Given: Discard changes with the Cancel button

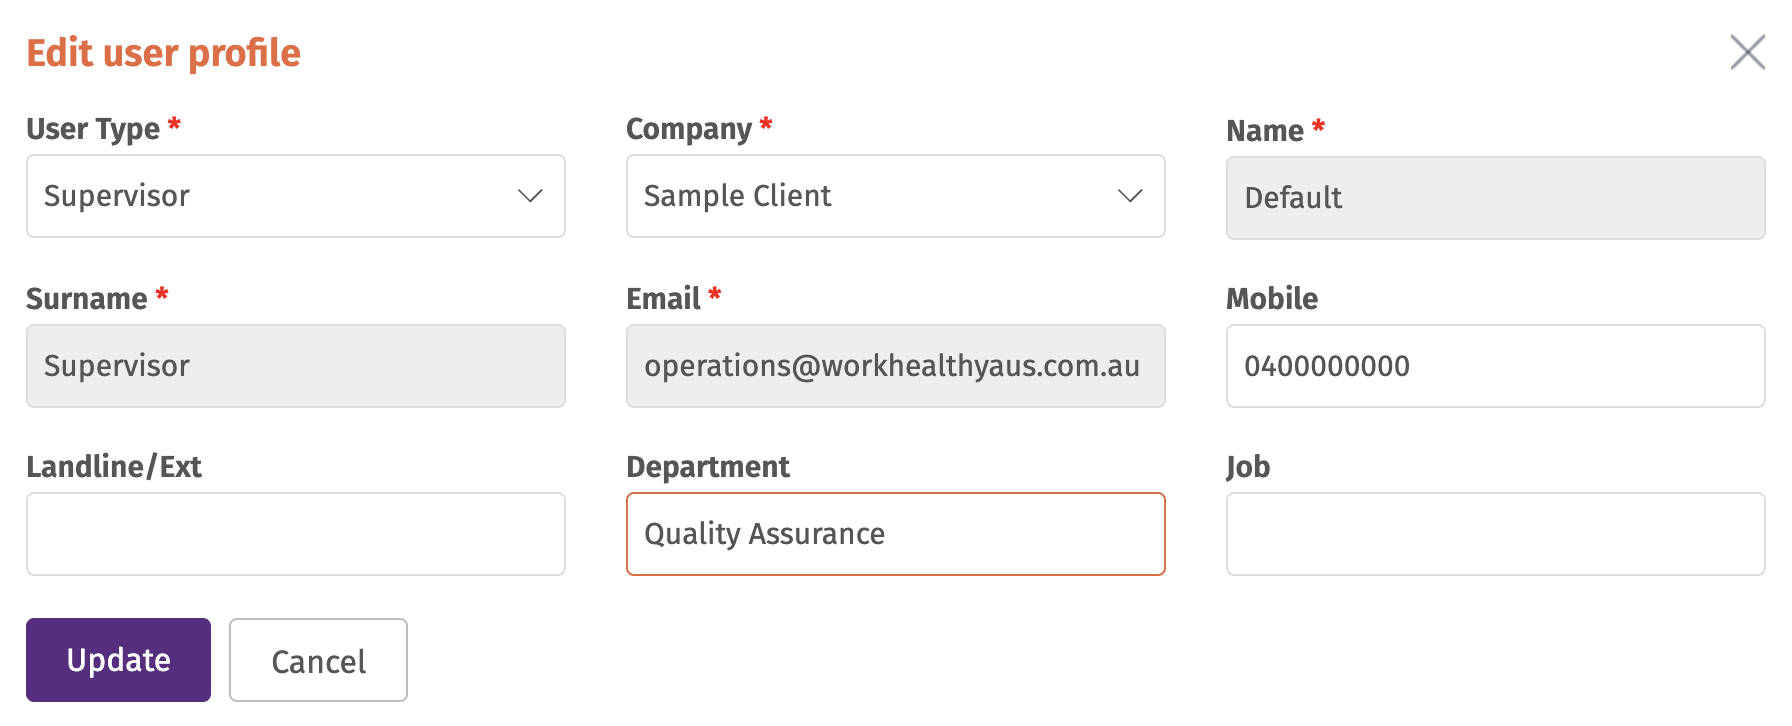Looking at the screenshot, I should [318, 660].
